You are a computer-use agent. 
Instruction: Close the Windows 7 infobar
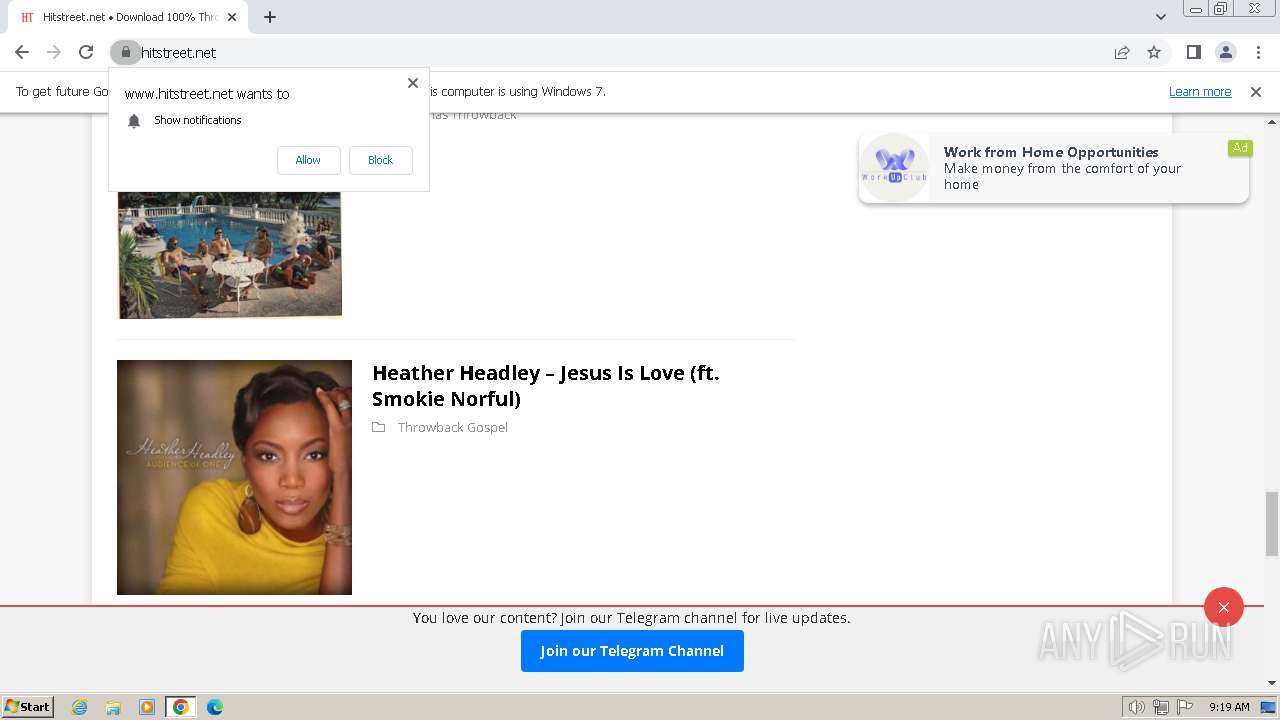pyautogui.click(x=1256, y=91)
